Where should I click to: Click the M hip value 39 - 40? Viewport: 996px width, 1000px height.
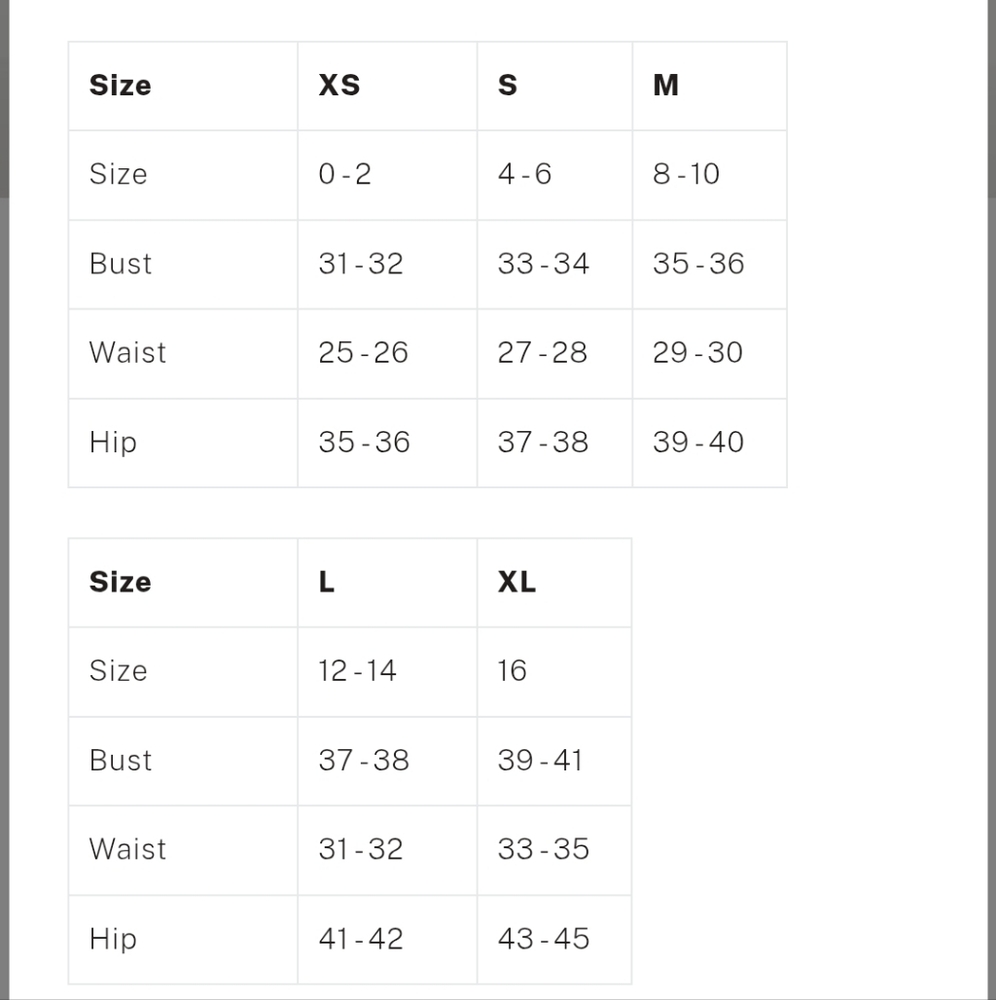[x=698, y=442]
